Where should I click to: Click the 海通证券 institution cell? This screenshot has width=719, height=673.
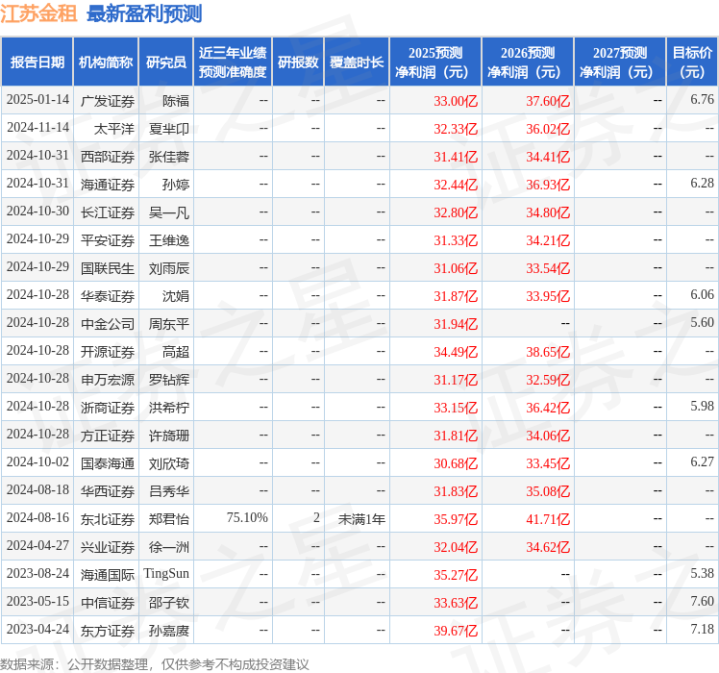tap(107, 185)
